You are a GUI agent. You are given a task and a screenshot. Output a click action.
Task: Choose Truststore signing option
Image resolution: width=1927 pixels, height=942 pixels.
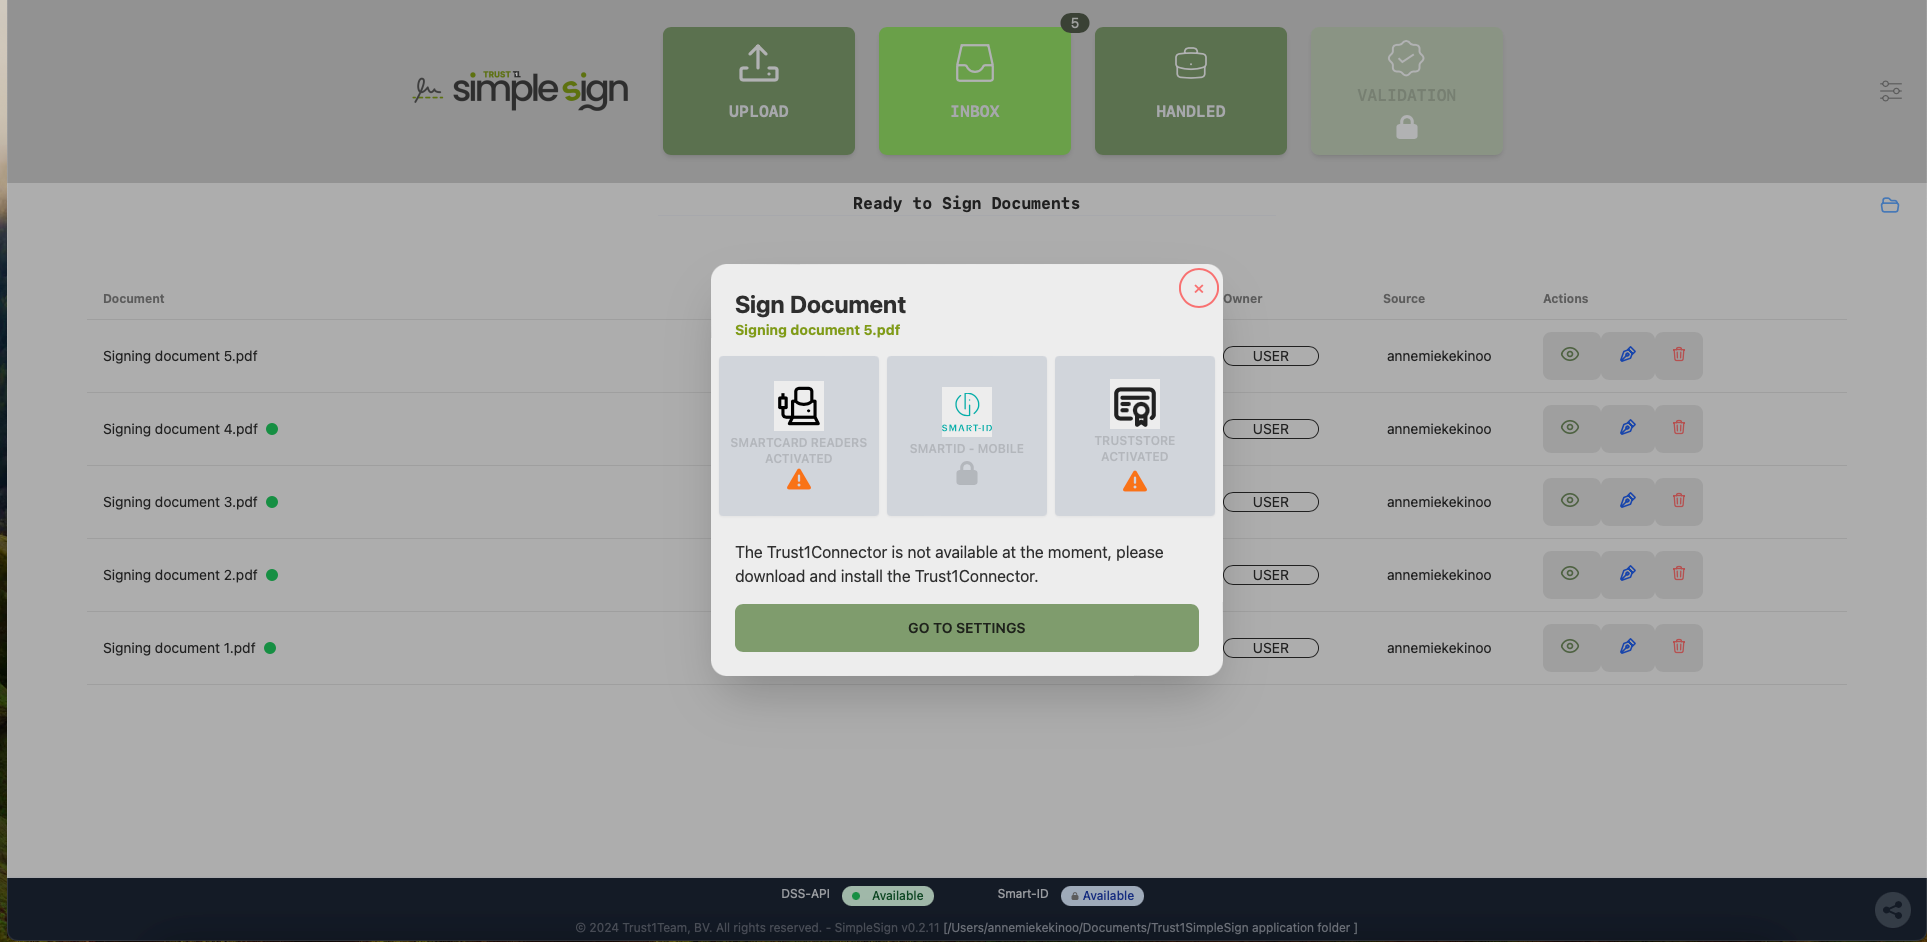1135,436
